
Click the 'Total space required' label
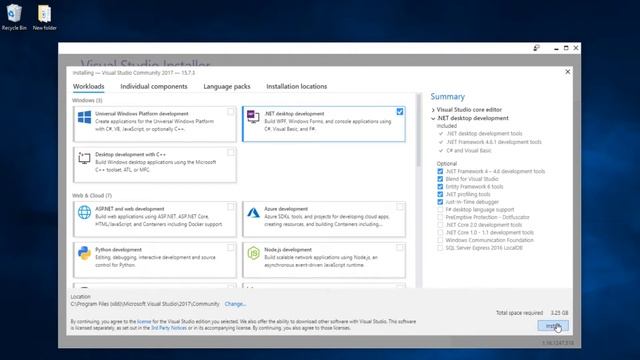point(519,313)
